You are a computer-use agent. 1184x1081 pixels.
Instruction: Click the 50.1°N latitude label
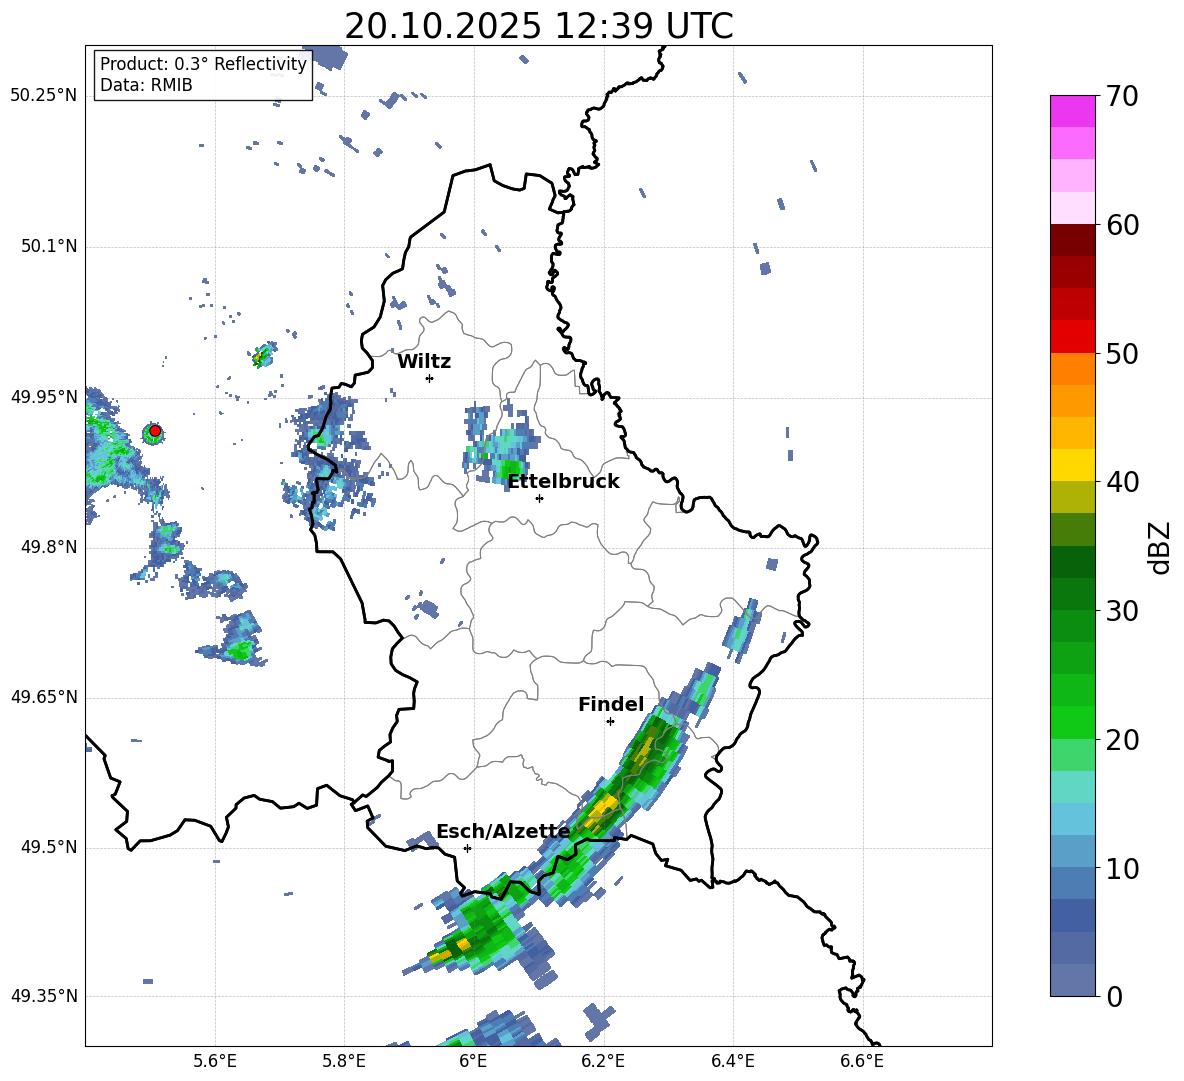click(x=49, y=246)
